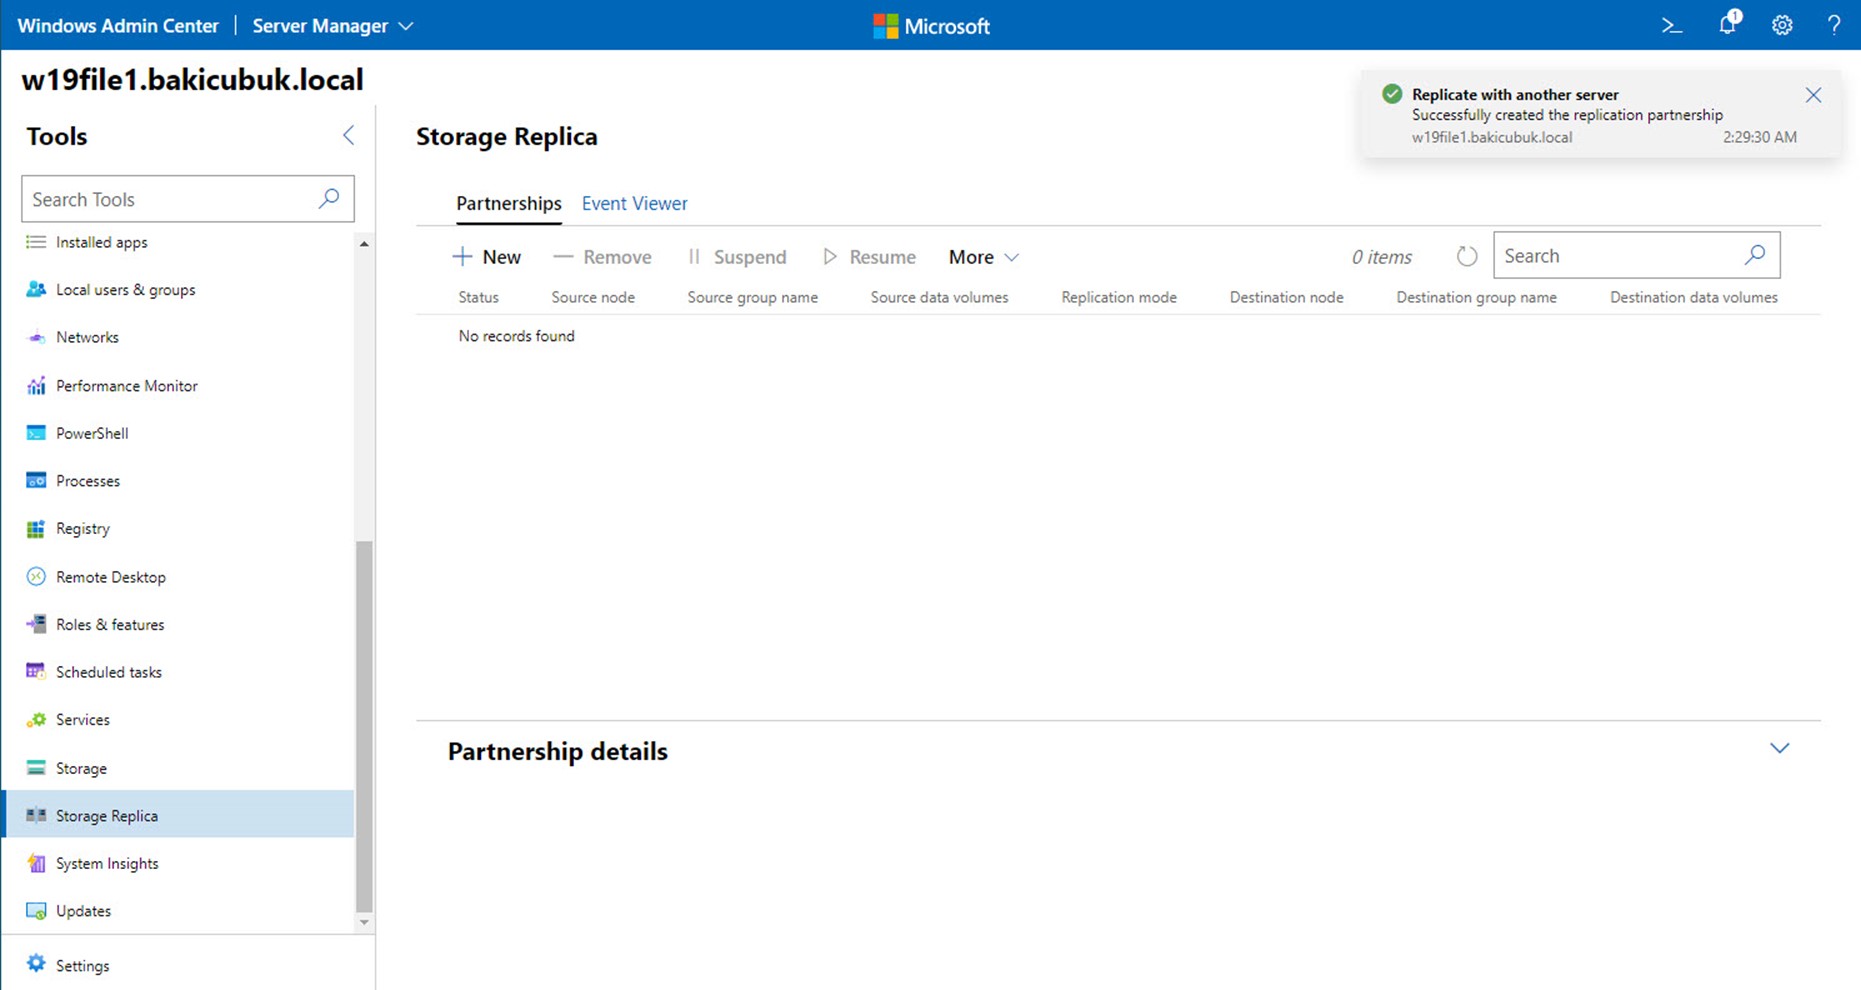Viewport: 1861px width, 990px height.
Task: Expand the Partnership details section
Action: pyautogui.click(x=1779, y=748)
